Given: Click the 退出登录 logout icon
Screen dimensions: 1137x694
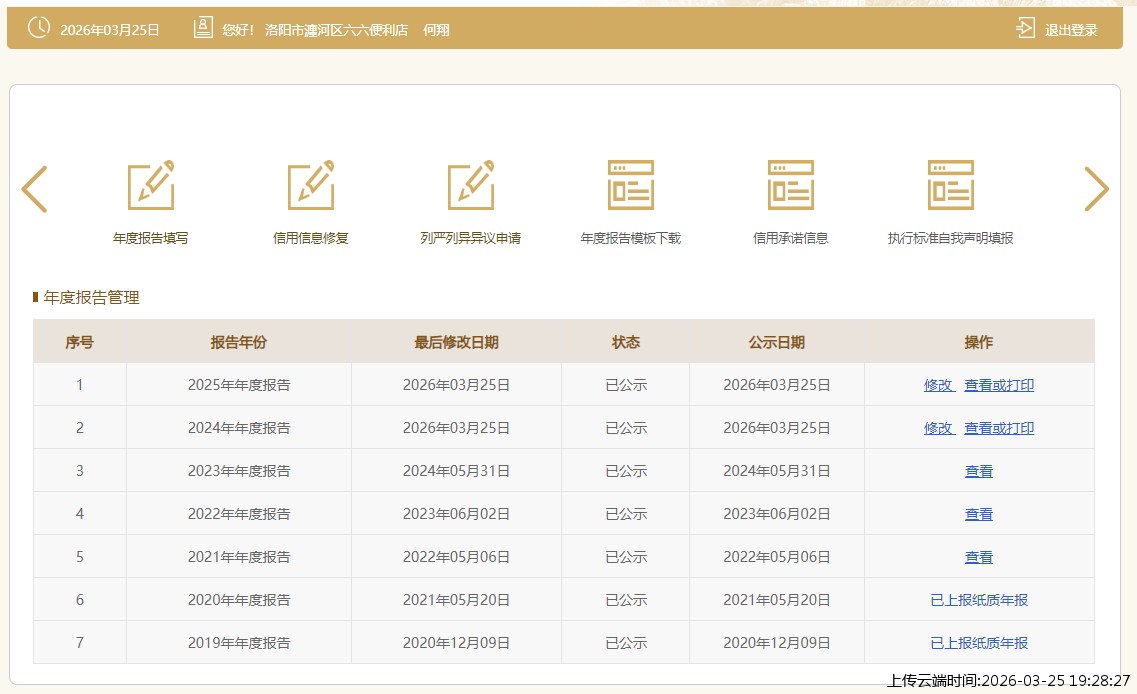Looking at the screenshot, I should [x=1025, y=28].
